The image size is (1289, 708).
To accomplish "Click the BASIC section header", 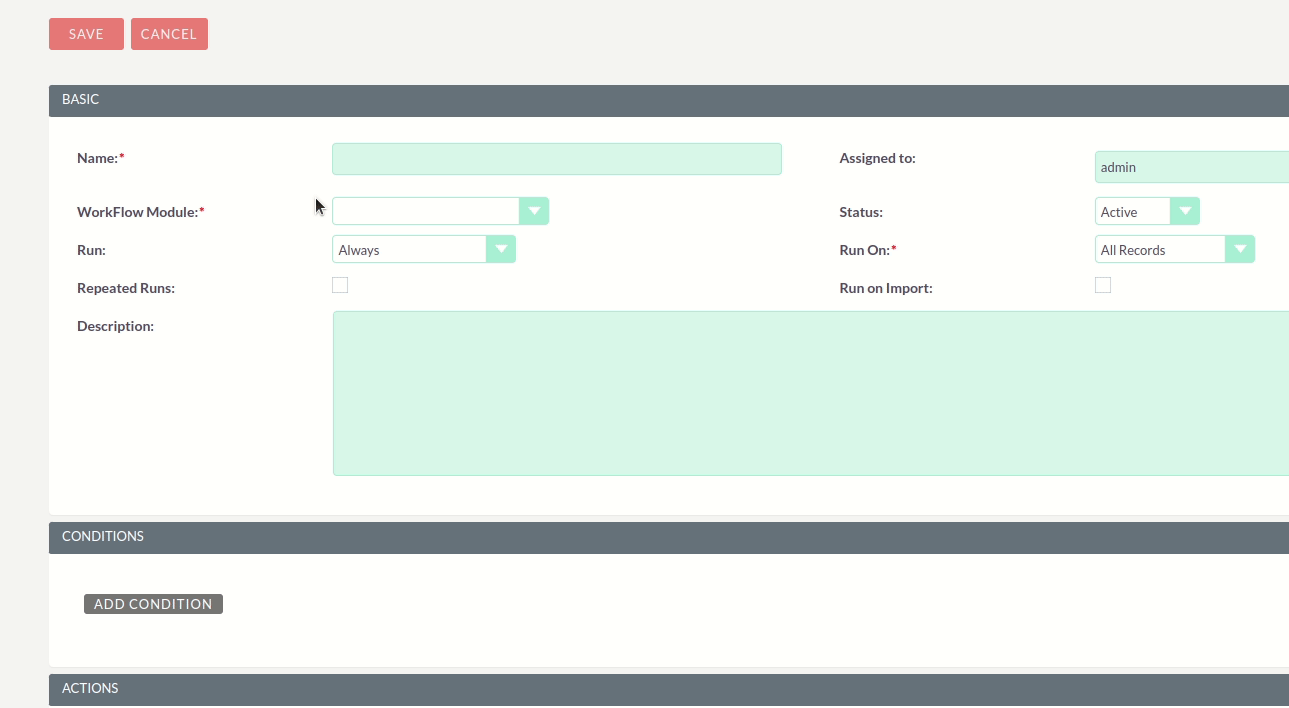I will pos(80,100).
